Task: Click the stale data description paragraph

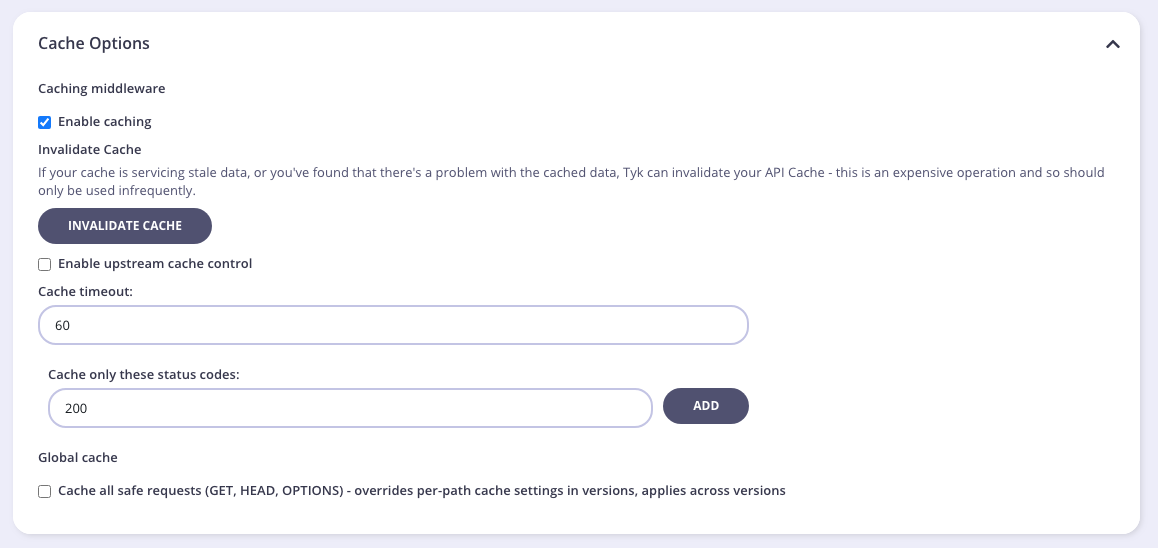Action: point(570,173)
